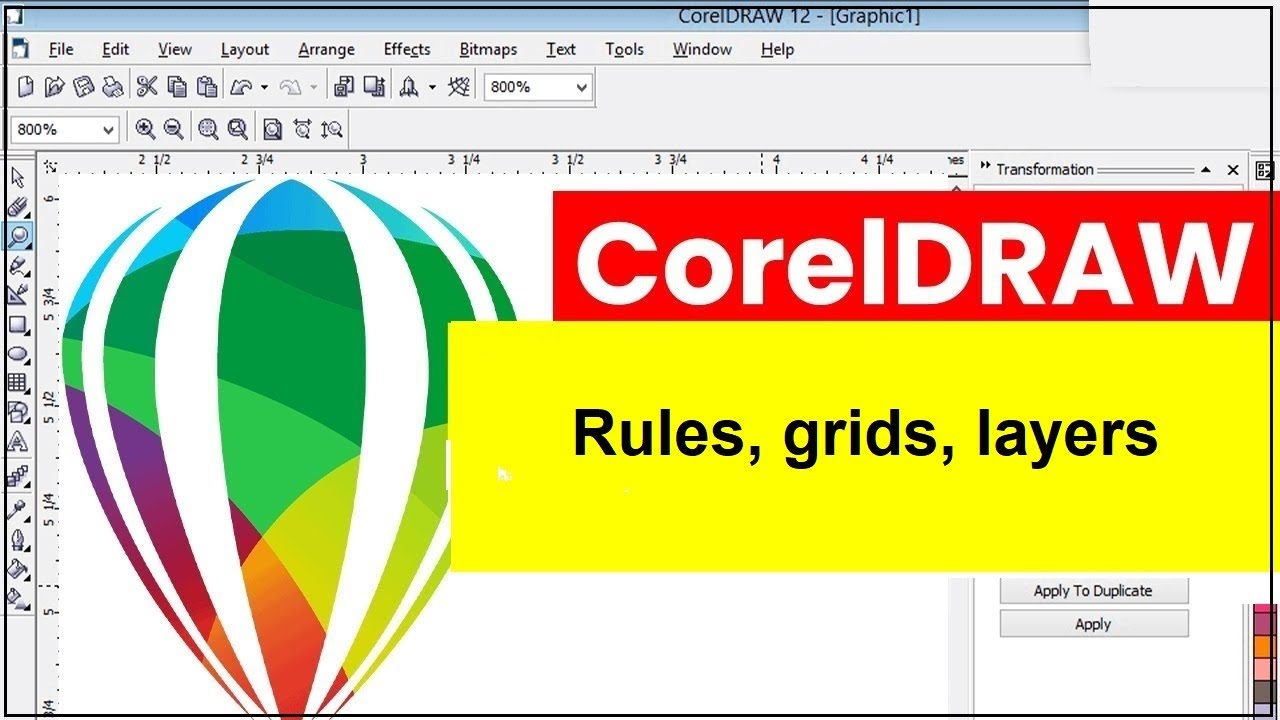Select the Eyedropper tool
The width and height of the screenshot is (1280, 720).
click(x=18, y=510)
